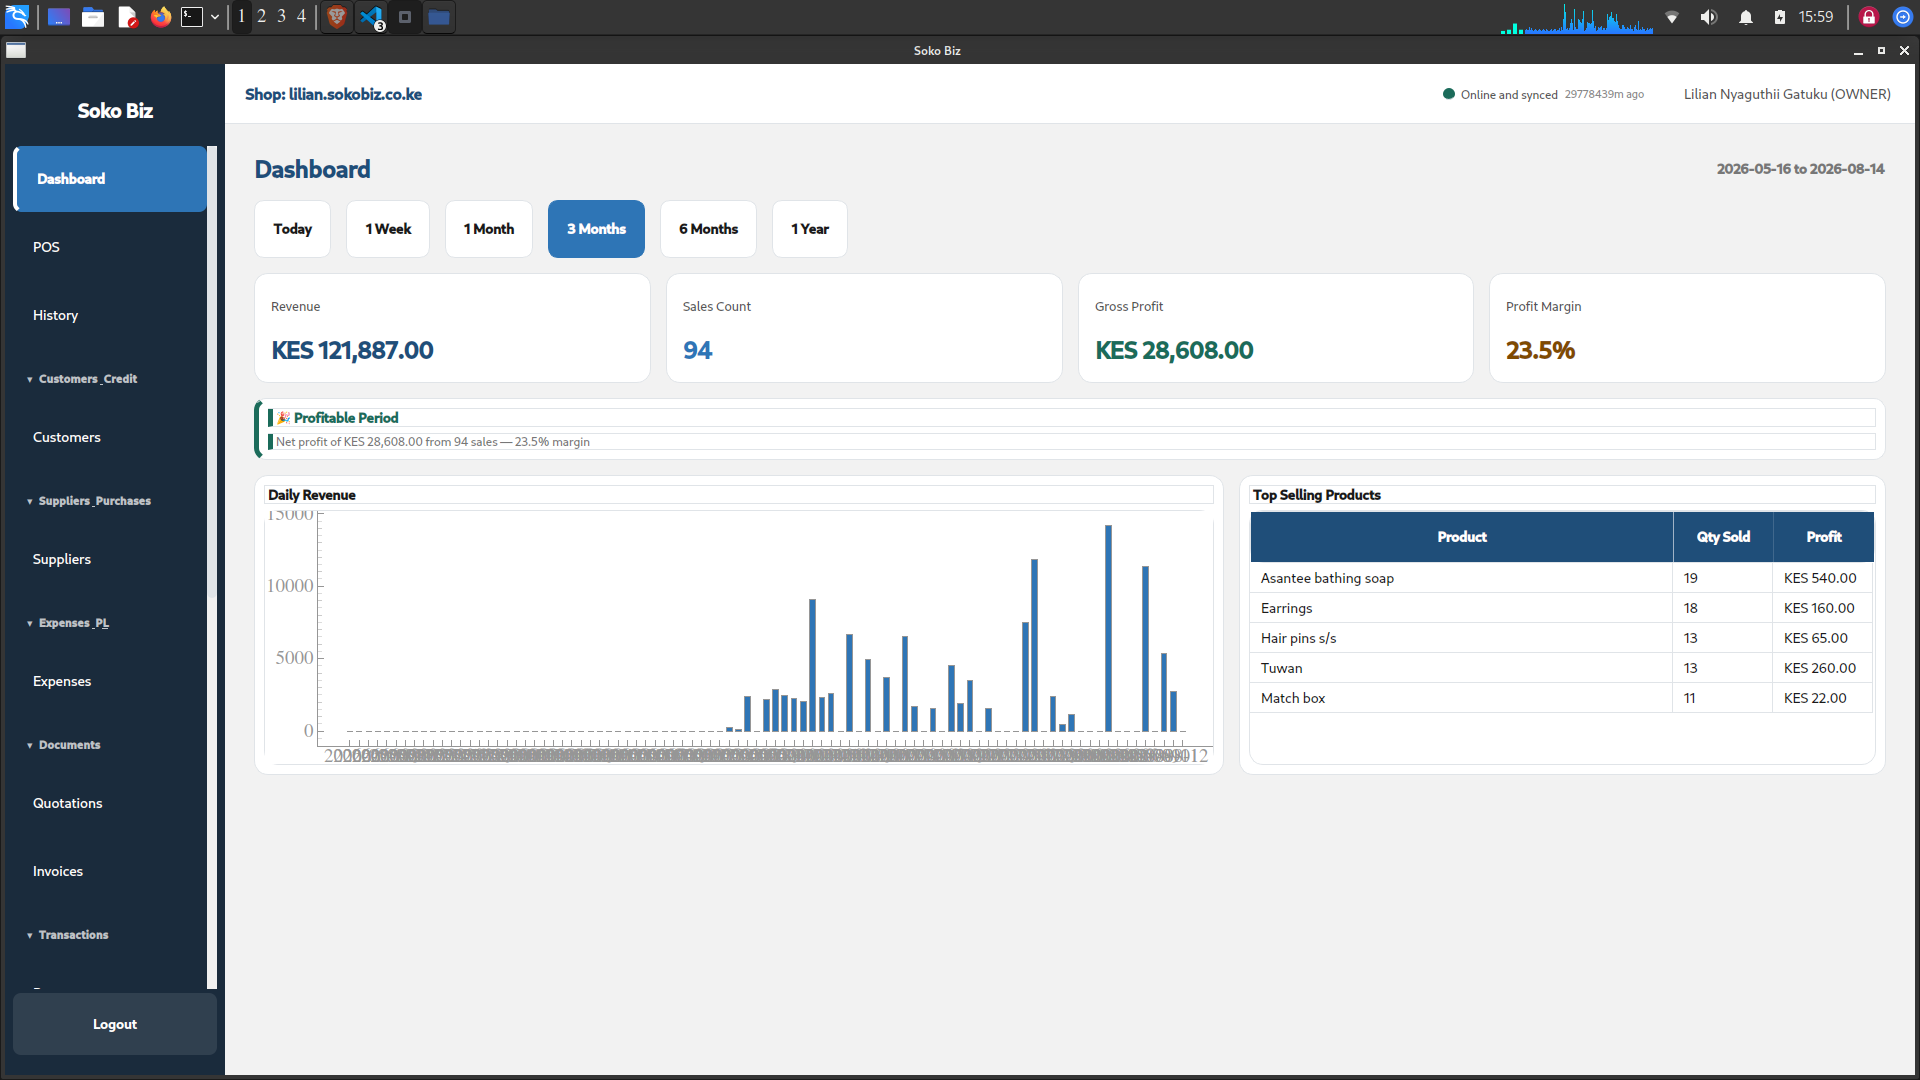Focus the Soko Biz taskbar button

[x=405, y=17]
